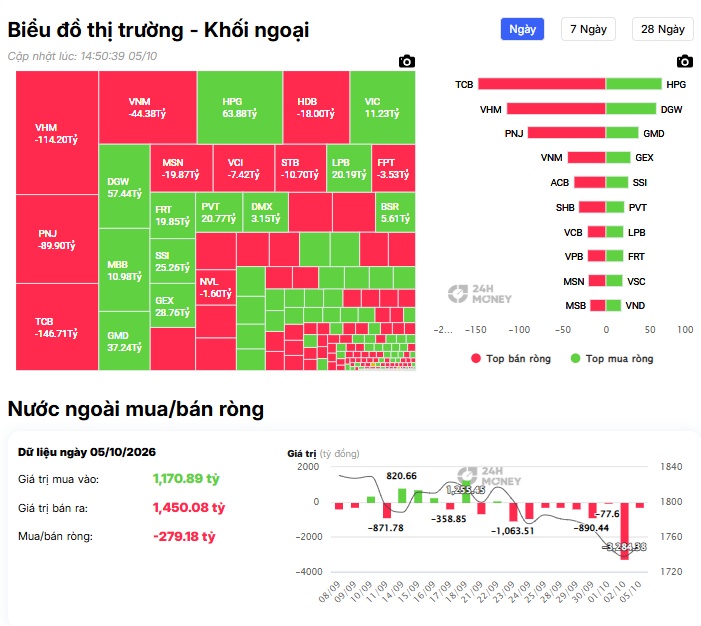This screenshot has width=701, height=626.
Task: Open the 28 Ngày period button
Action: [x=663, y=29]
